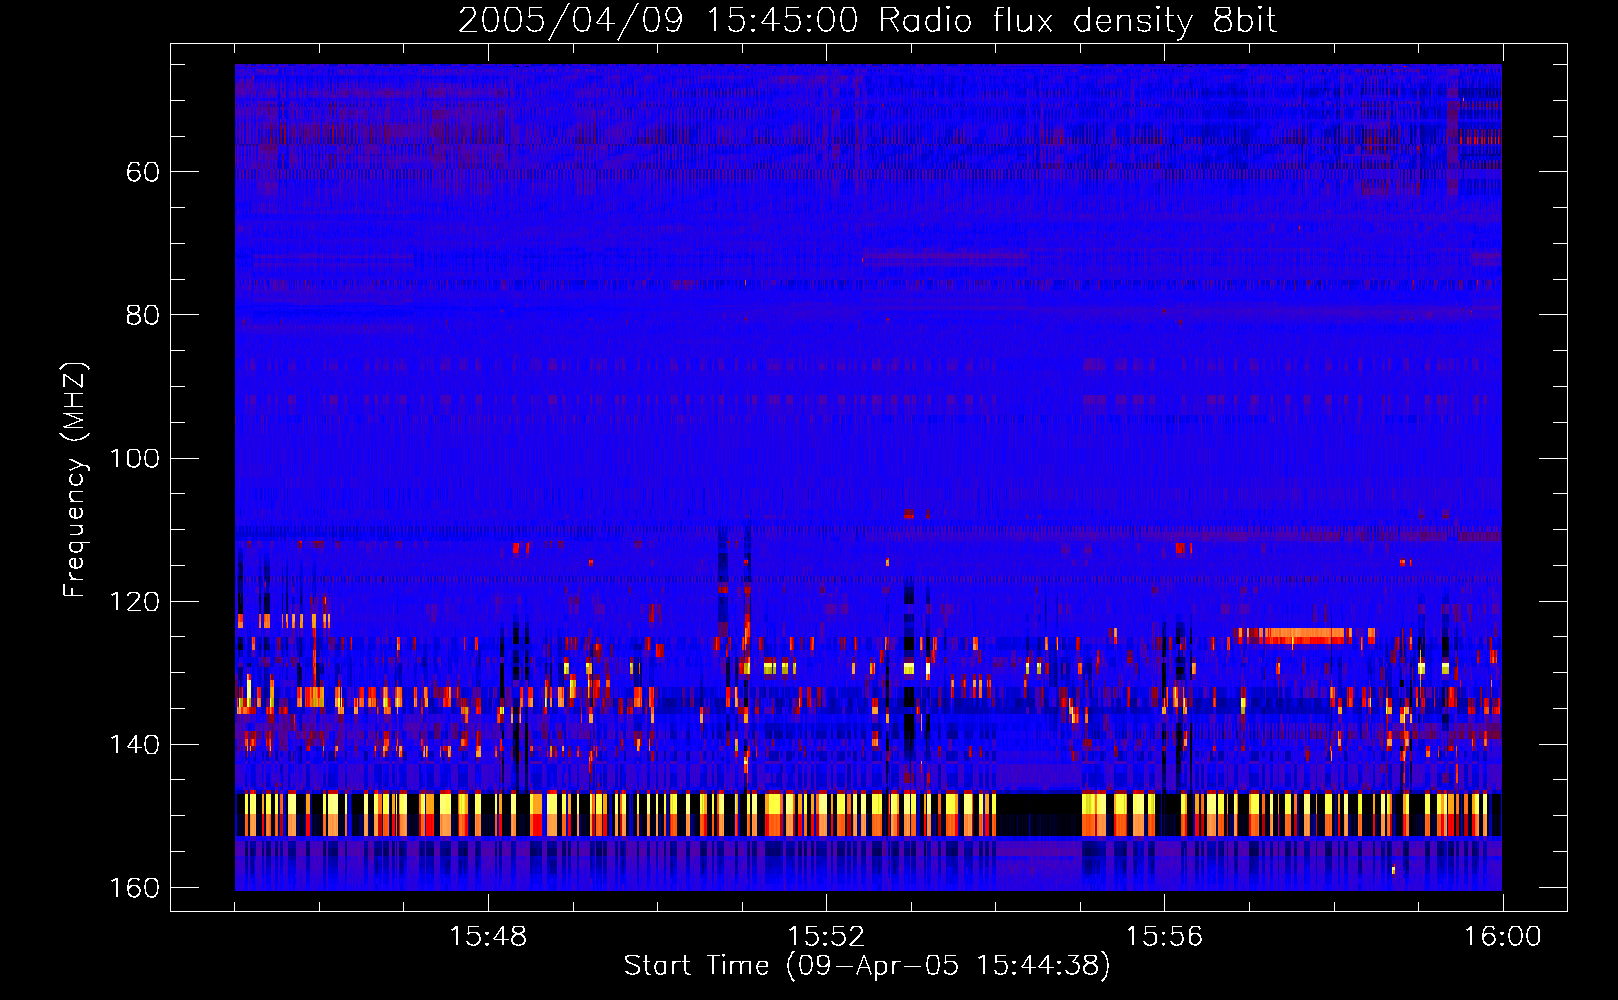Click the 15:56 time tick label

point(1164,937)
